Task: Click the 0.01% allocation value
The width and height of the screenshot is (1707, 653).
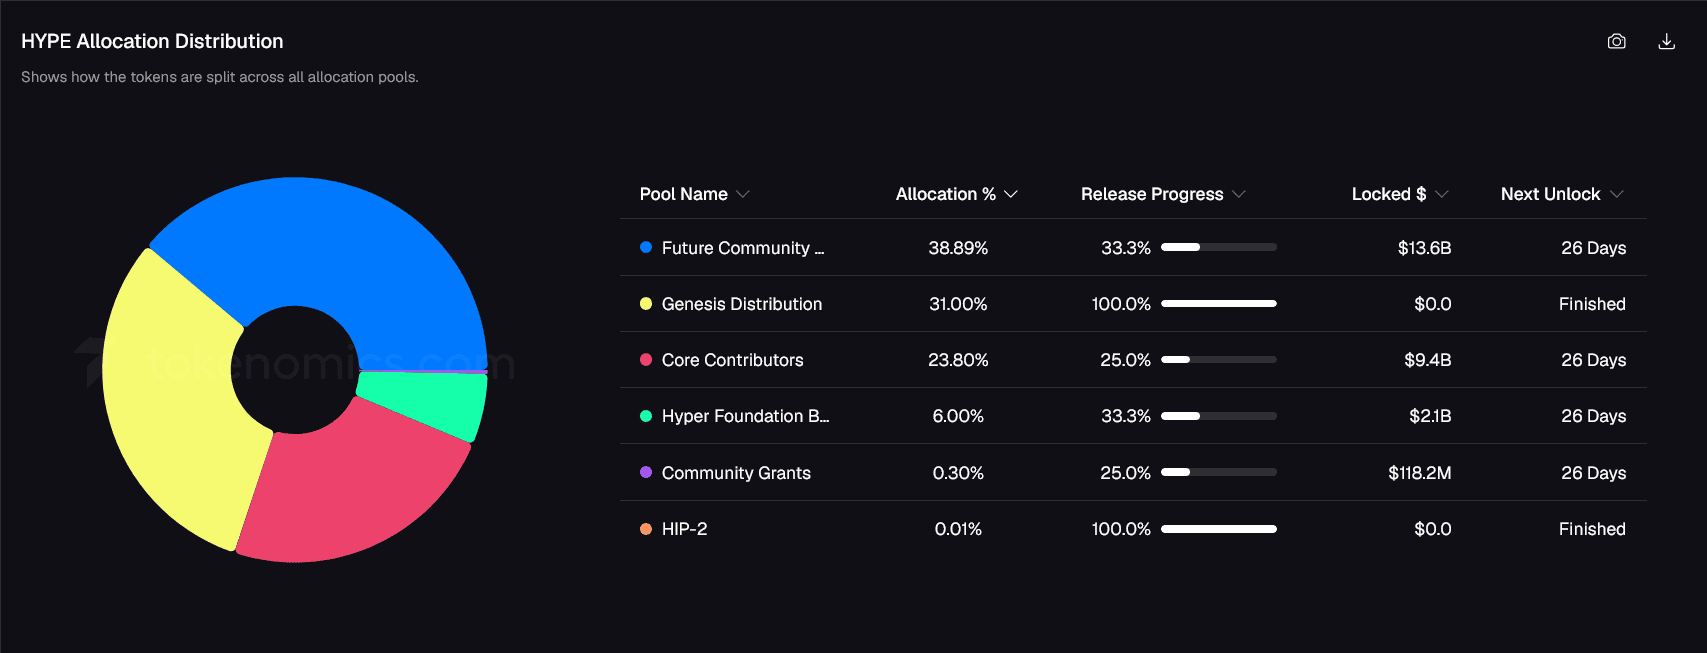Action: point(958,529)
